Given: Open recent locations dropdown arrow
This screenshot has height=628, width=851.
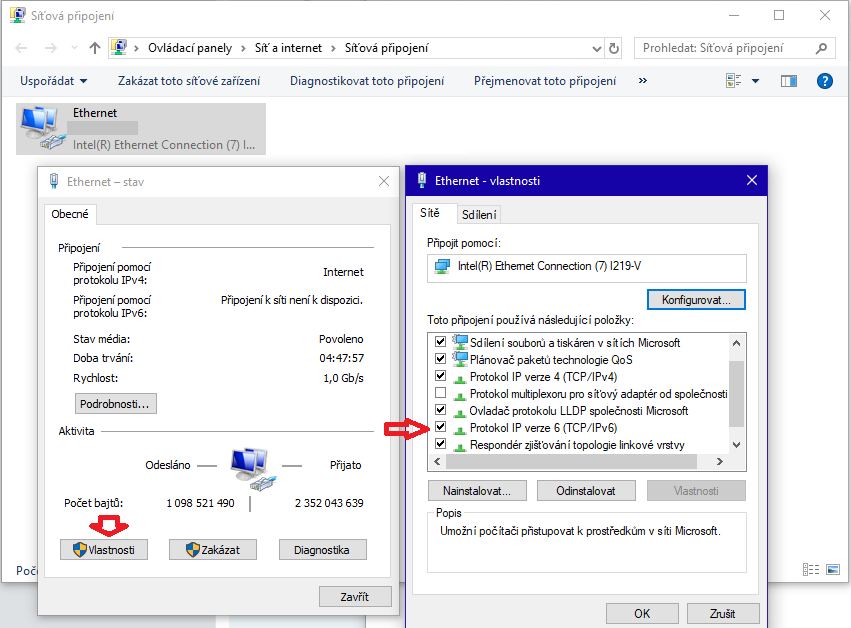Looking at the screenshot, I should [74, 48].
